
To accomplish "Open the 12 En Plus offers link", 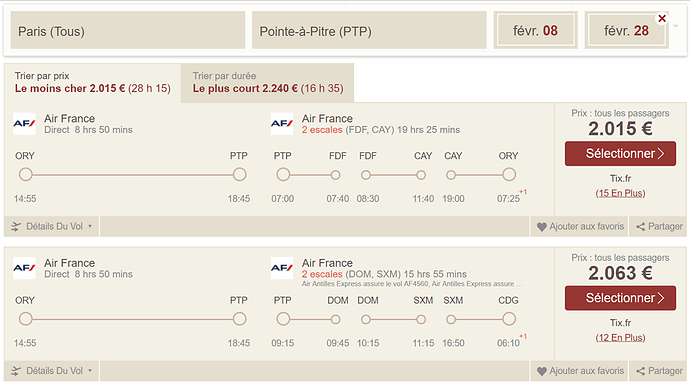I will click(620, 337).
